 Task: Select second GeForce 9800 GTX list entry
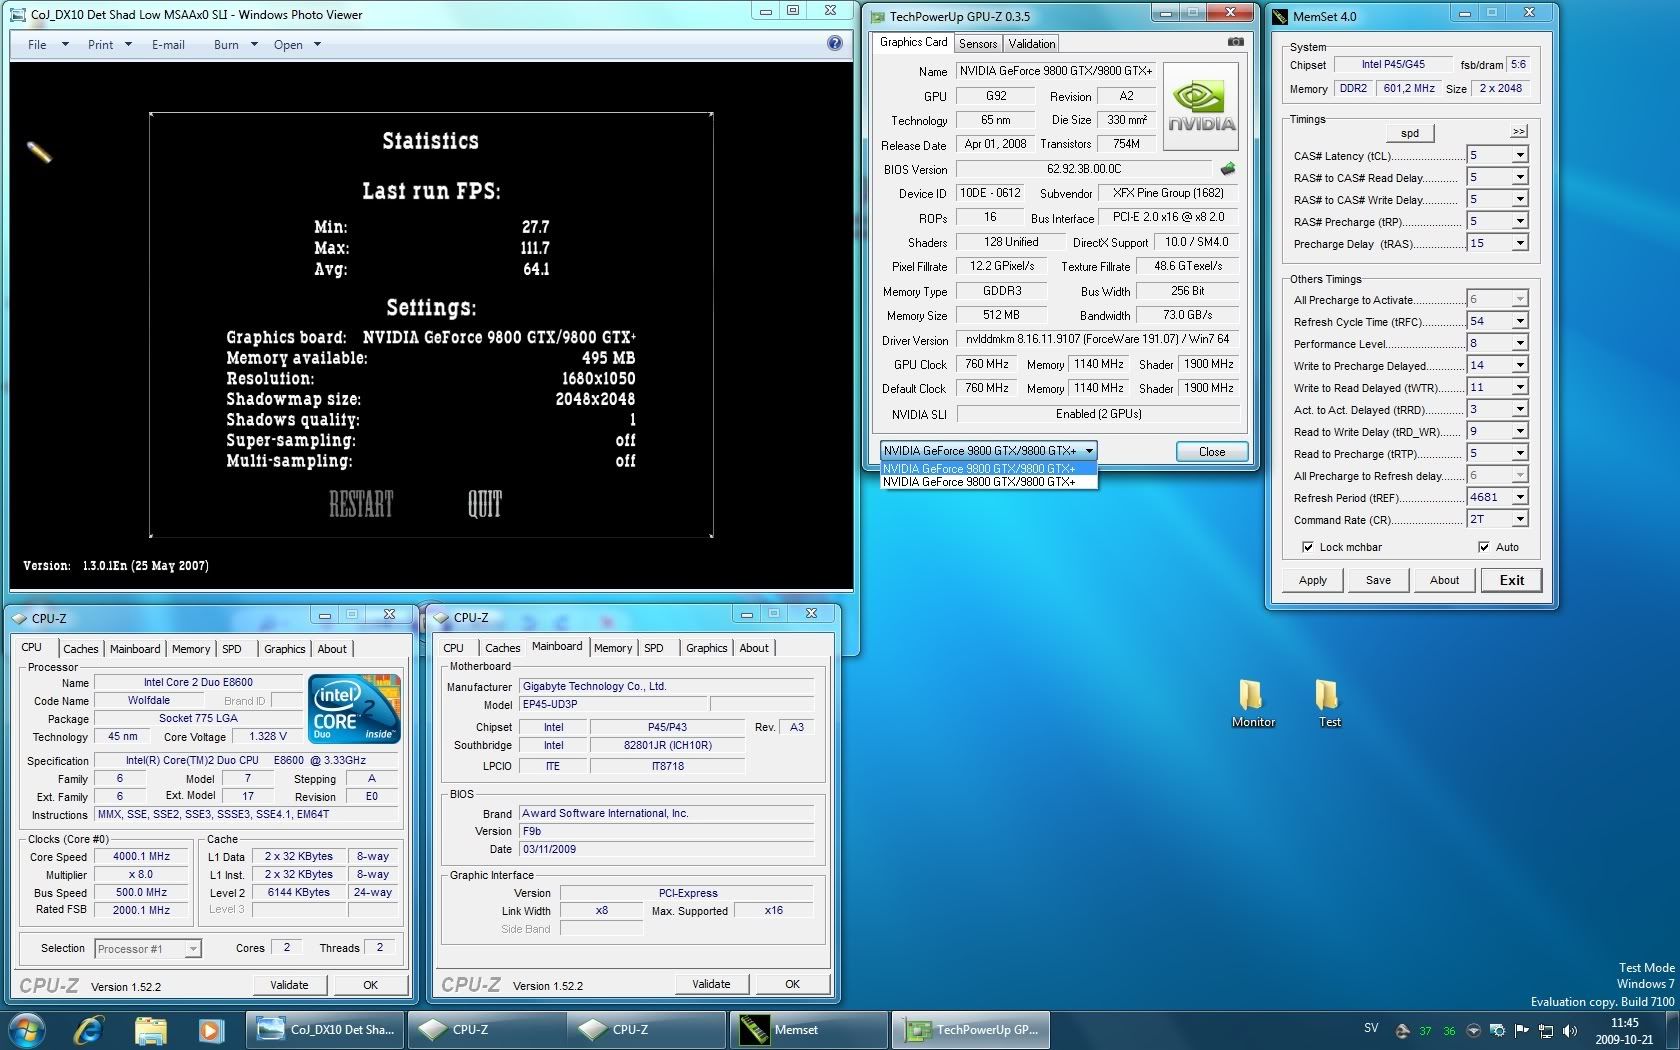pyautogui.click(x=988, y=482)
